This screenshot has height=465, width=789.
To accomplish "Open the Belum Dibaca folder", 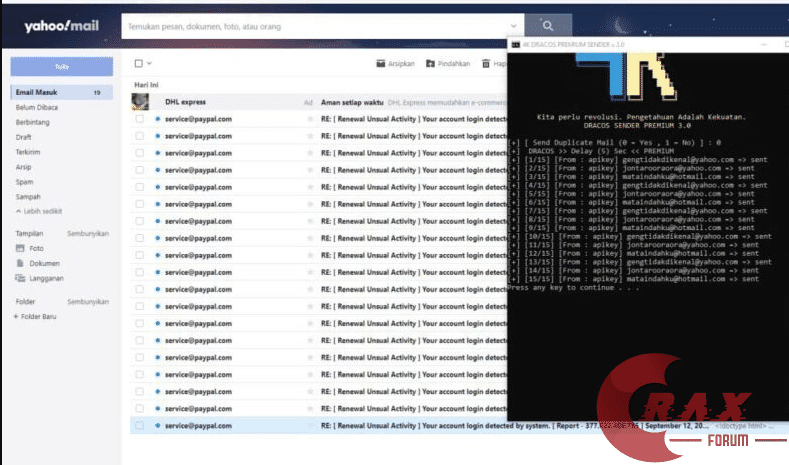I will click(x=37, y=107).
